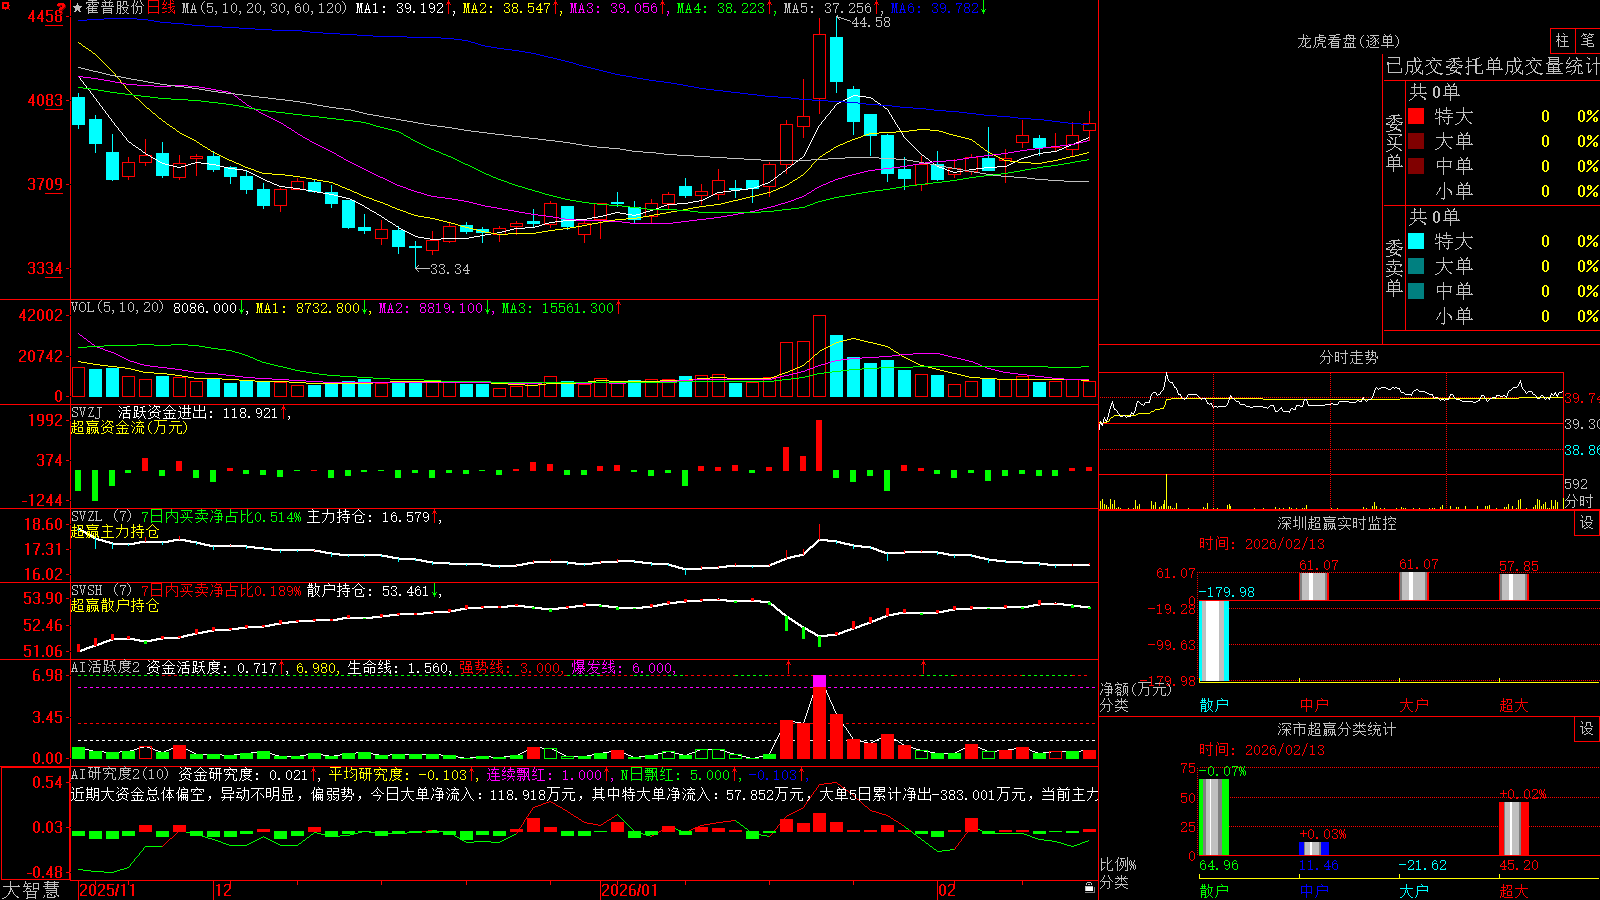Screen dimensions: 1600x900
Task: Open the 日线 period selector
Action: point(161,8)
